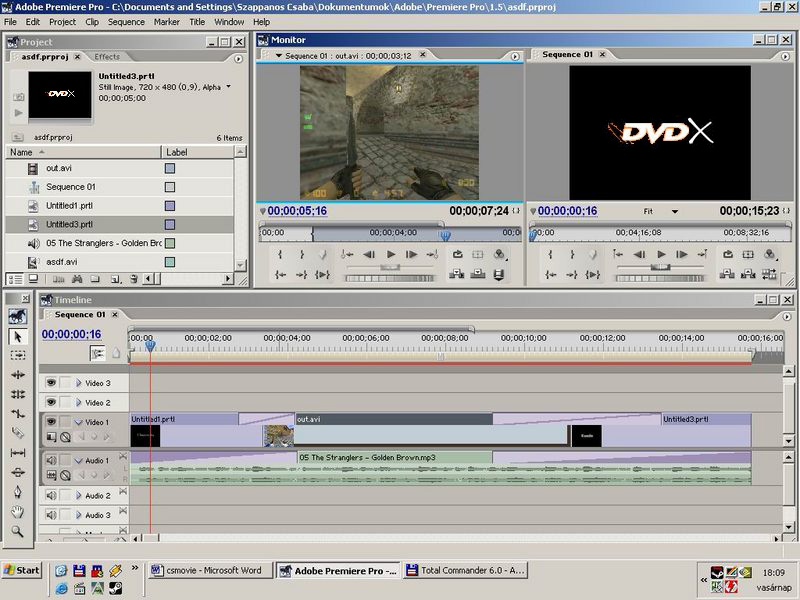The image size is (800, 600).
Task: Click Extract button in Program monitor
Action: pos(748,274)
